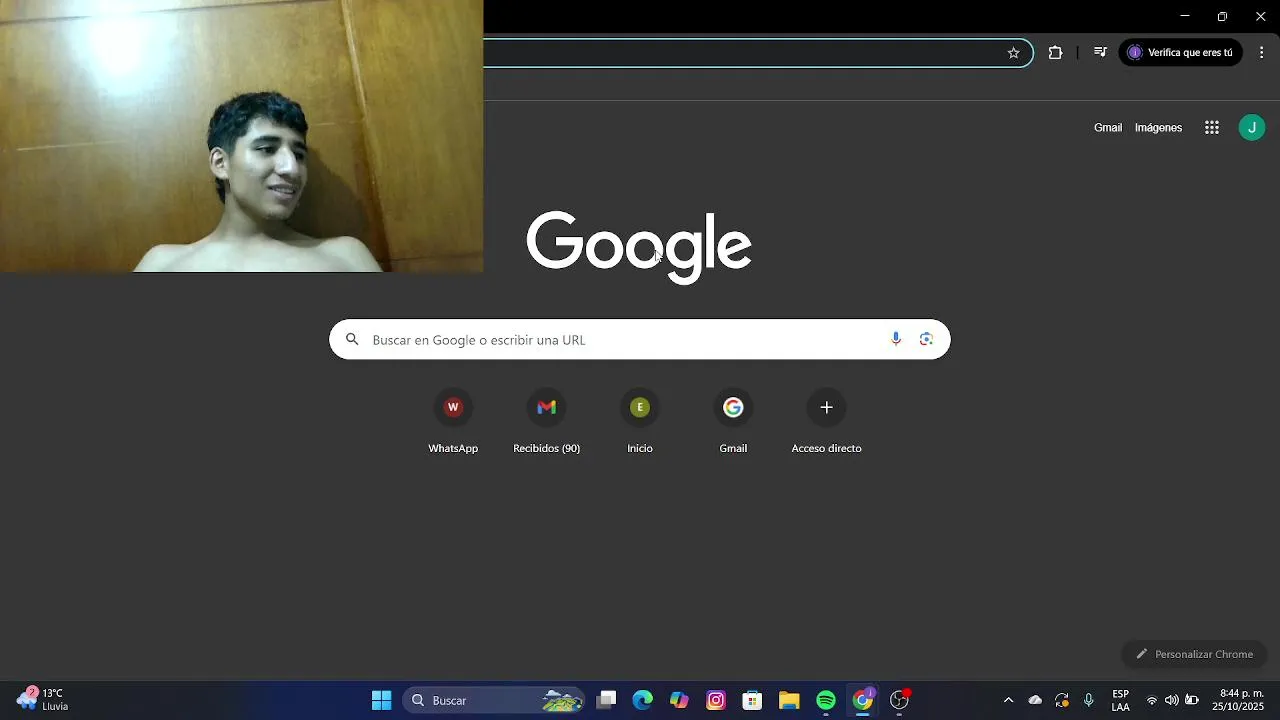Launch Microsoft Edge from the taskbar
Screen dimensions: 1280x720
pyautogui.click(x=642, y=700)
